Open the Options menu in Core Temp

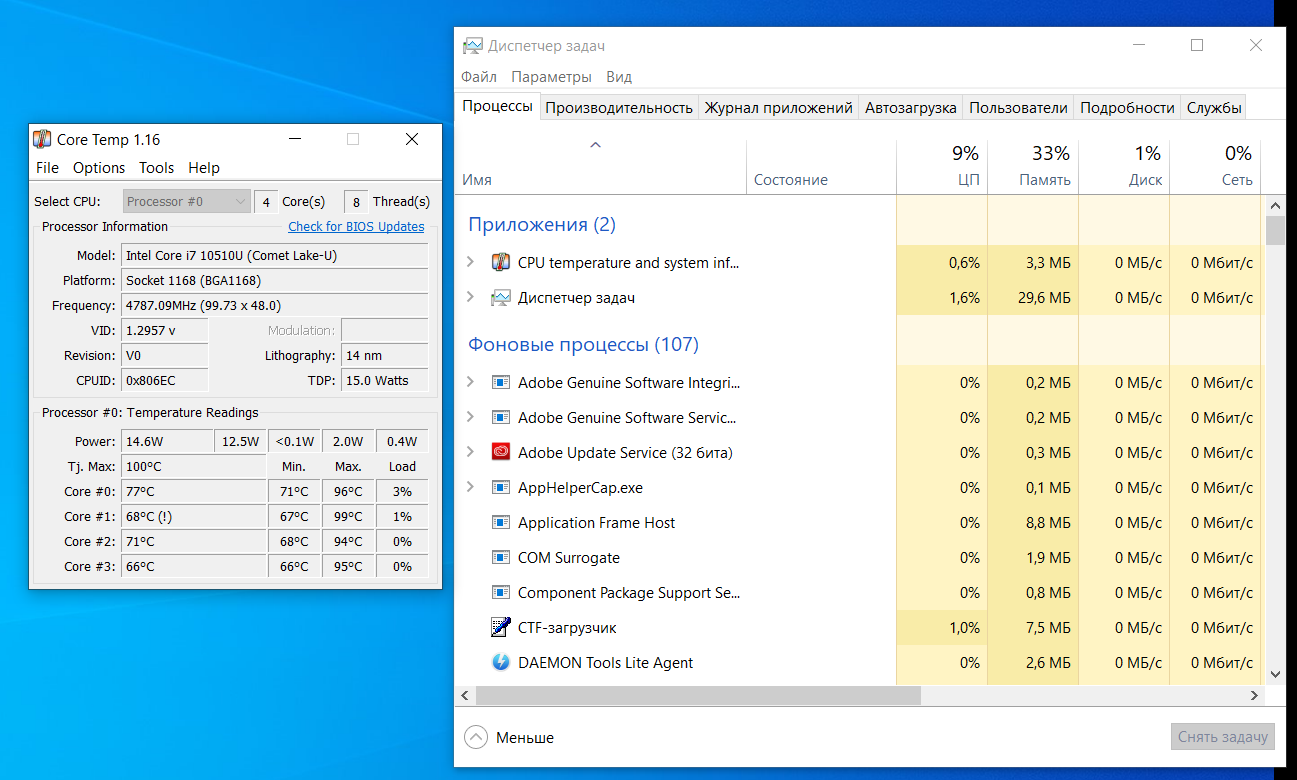pos(99,168)
